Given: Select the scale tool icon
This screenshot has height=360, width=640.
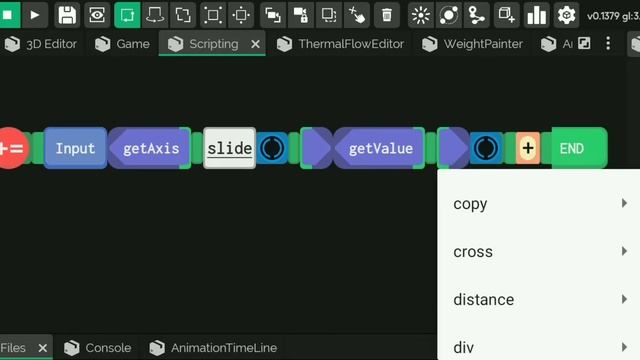Looking at the screenshot, I should (x=183, y=15).
